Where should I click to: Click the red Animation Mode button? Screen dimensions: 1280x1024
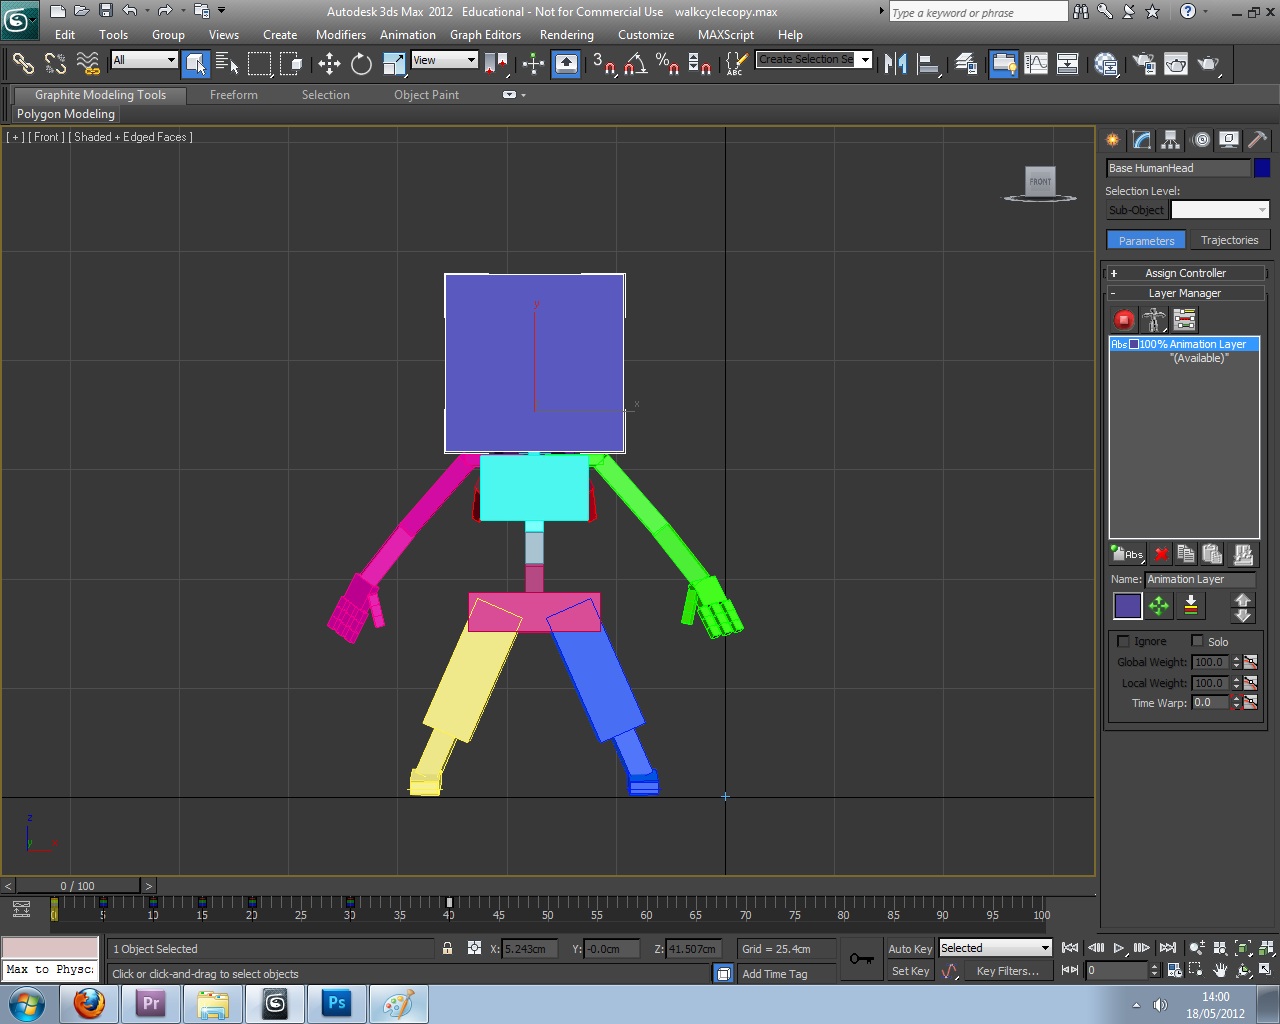tap(1124, 320)
